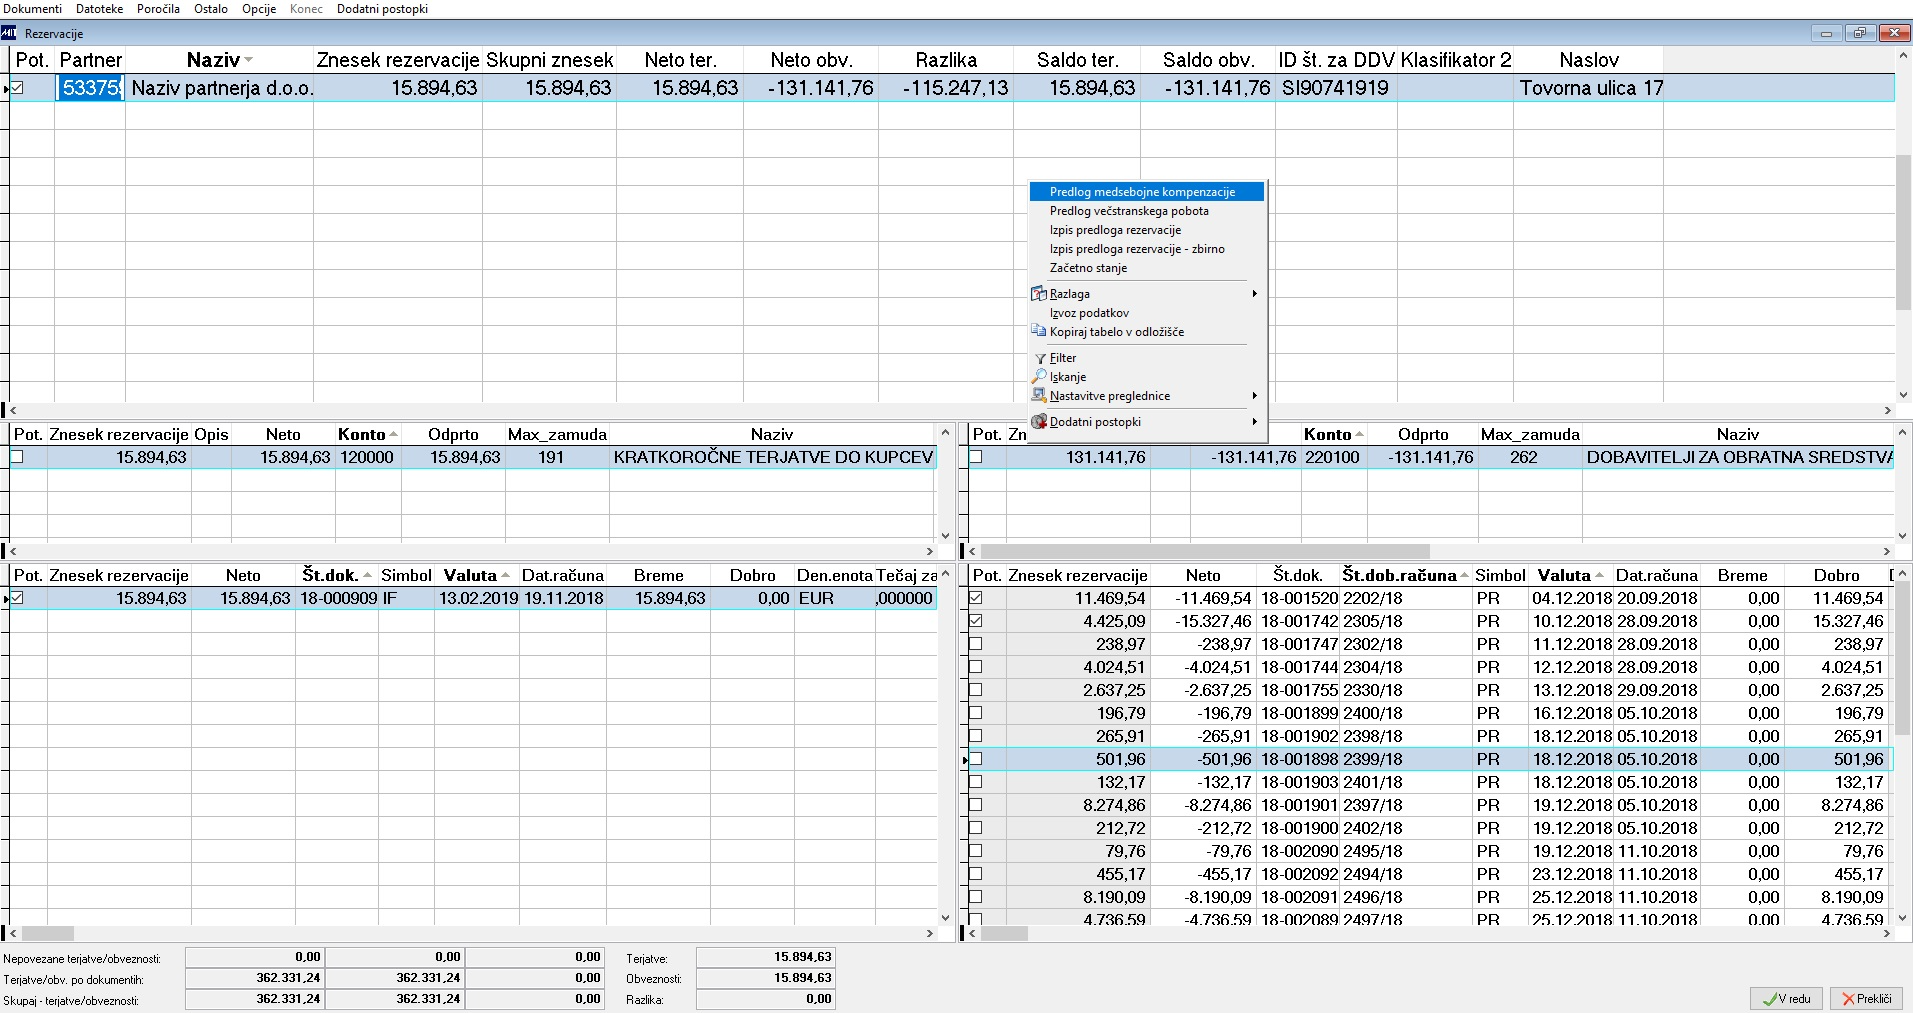Sort by Konto header in middle-right table
This screenshot has height=1013, width=1913.
pos(1334,434)
